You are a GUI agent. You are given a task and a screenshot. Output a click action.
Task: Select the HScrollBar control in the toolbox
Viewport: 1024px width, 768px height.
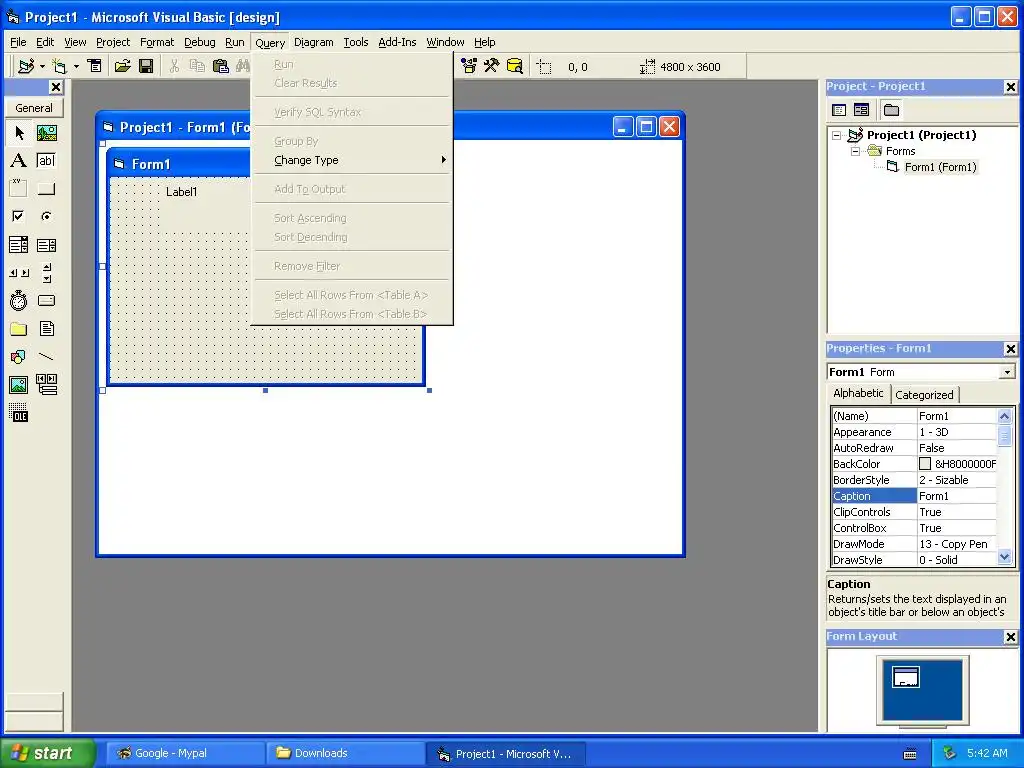pyautogui.click(x=19, y=273)
